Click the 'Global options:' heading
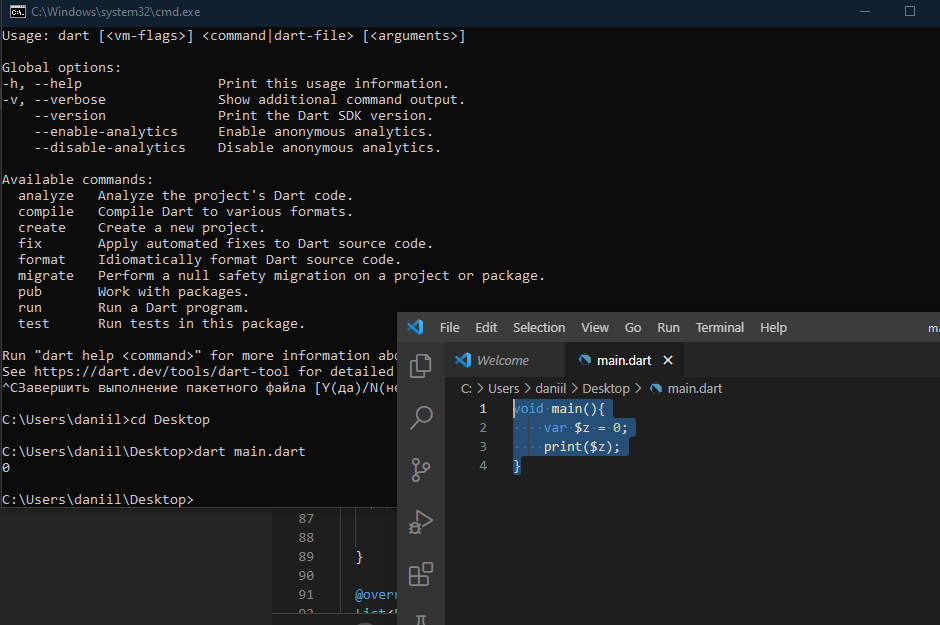 point(61,68)
